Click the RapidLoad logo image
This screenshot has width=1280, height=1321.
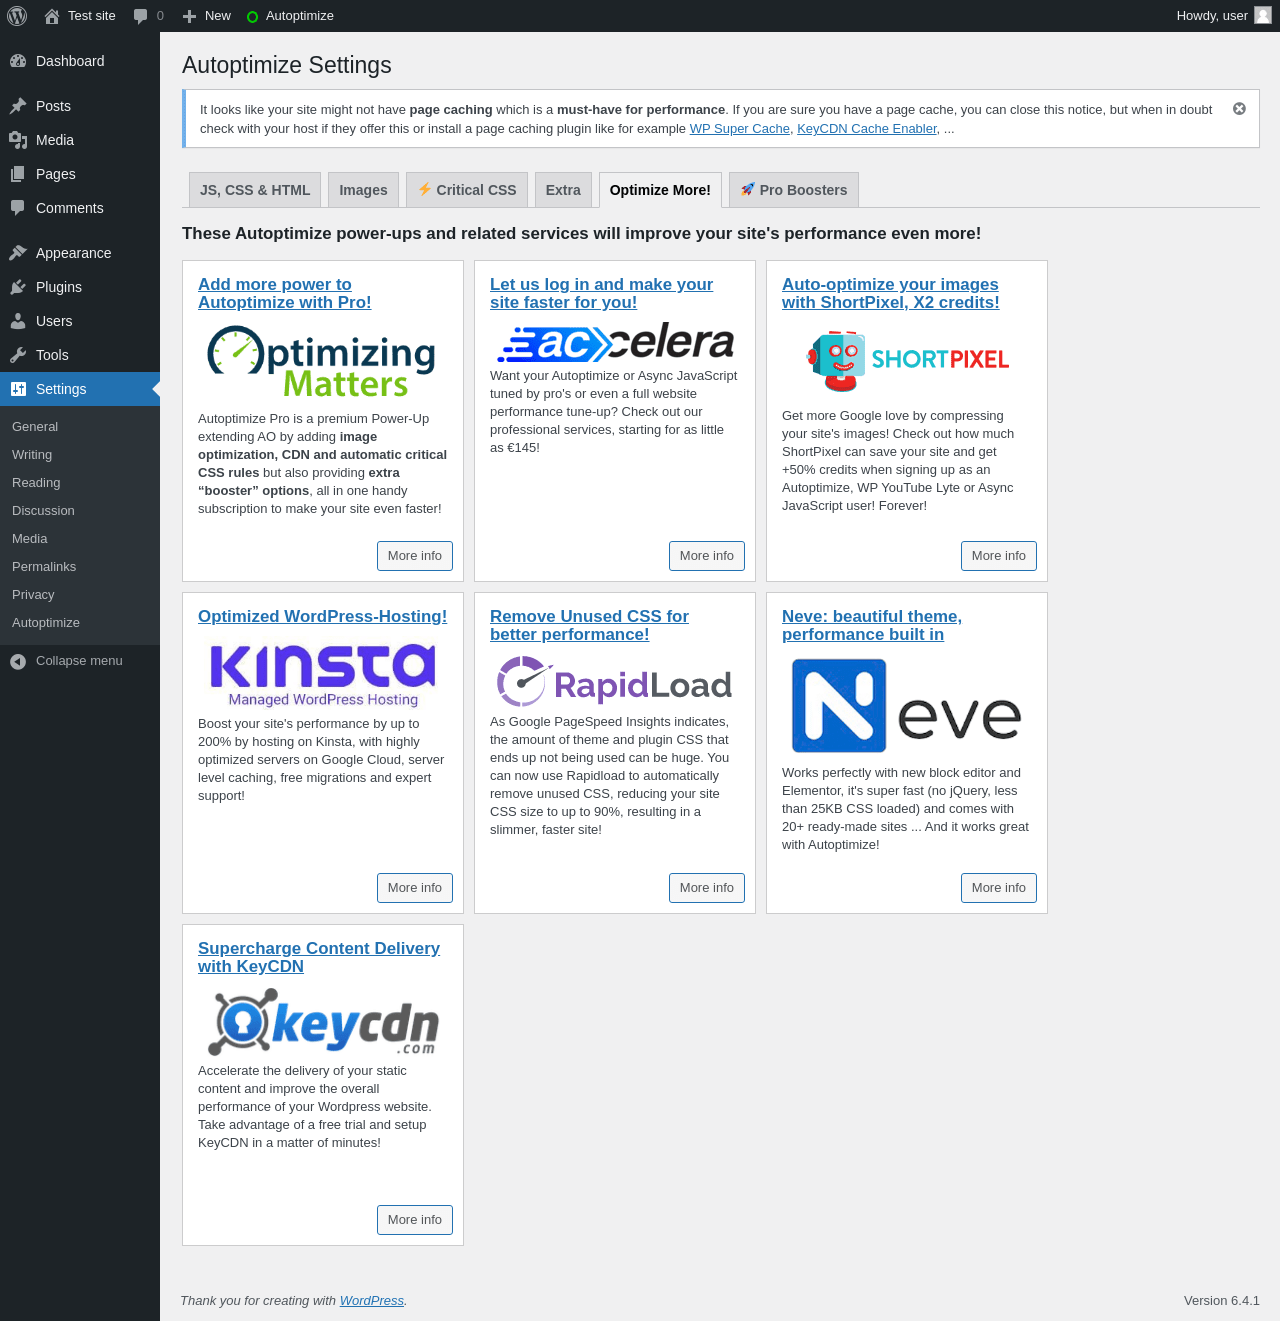615,682
